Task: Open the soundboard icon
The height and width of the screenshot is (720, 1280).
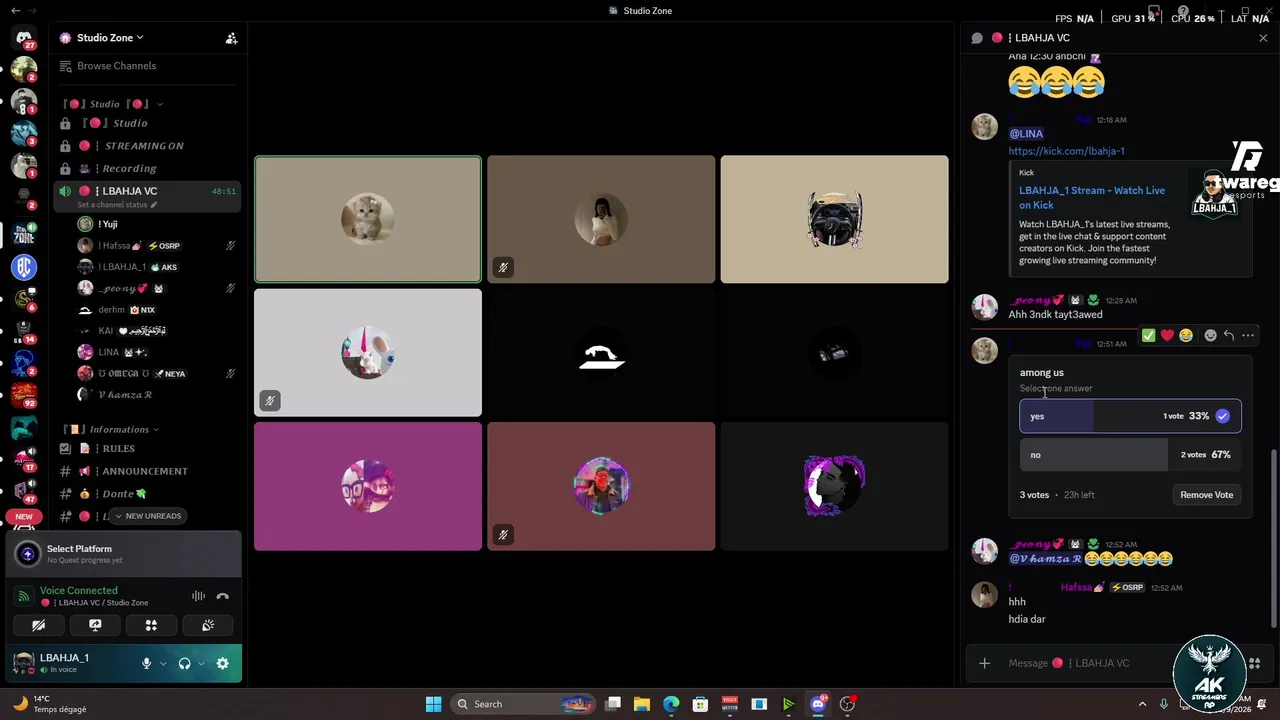Action: click(x=208, y=625)
